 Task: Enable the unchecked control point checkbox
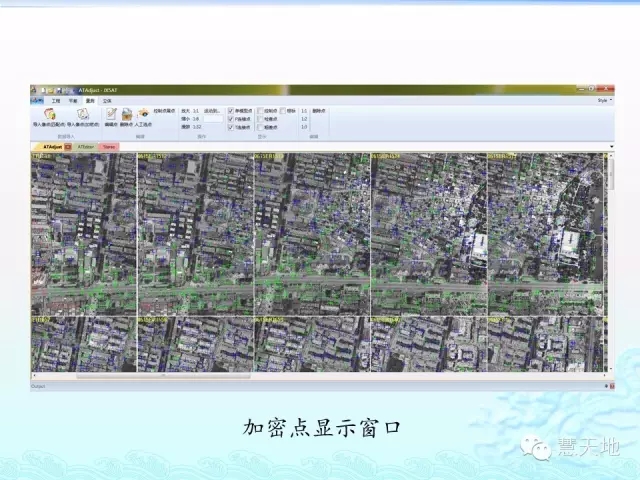coord(260,110)
